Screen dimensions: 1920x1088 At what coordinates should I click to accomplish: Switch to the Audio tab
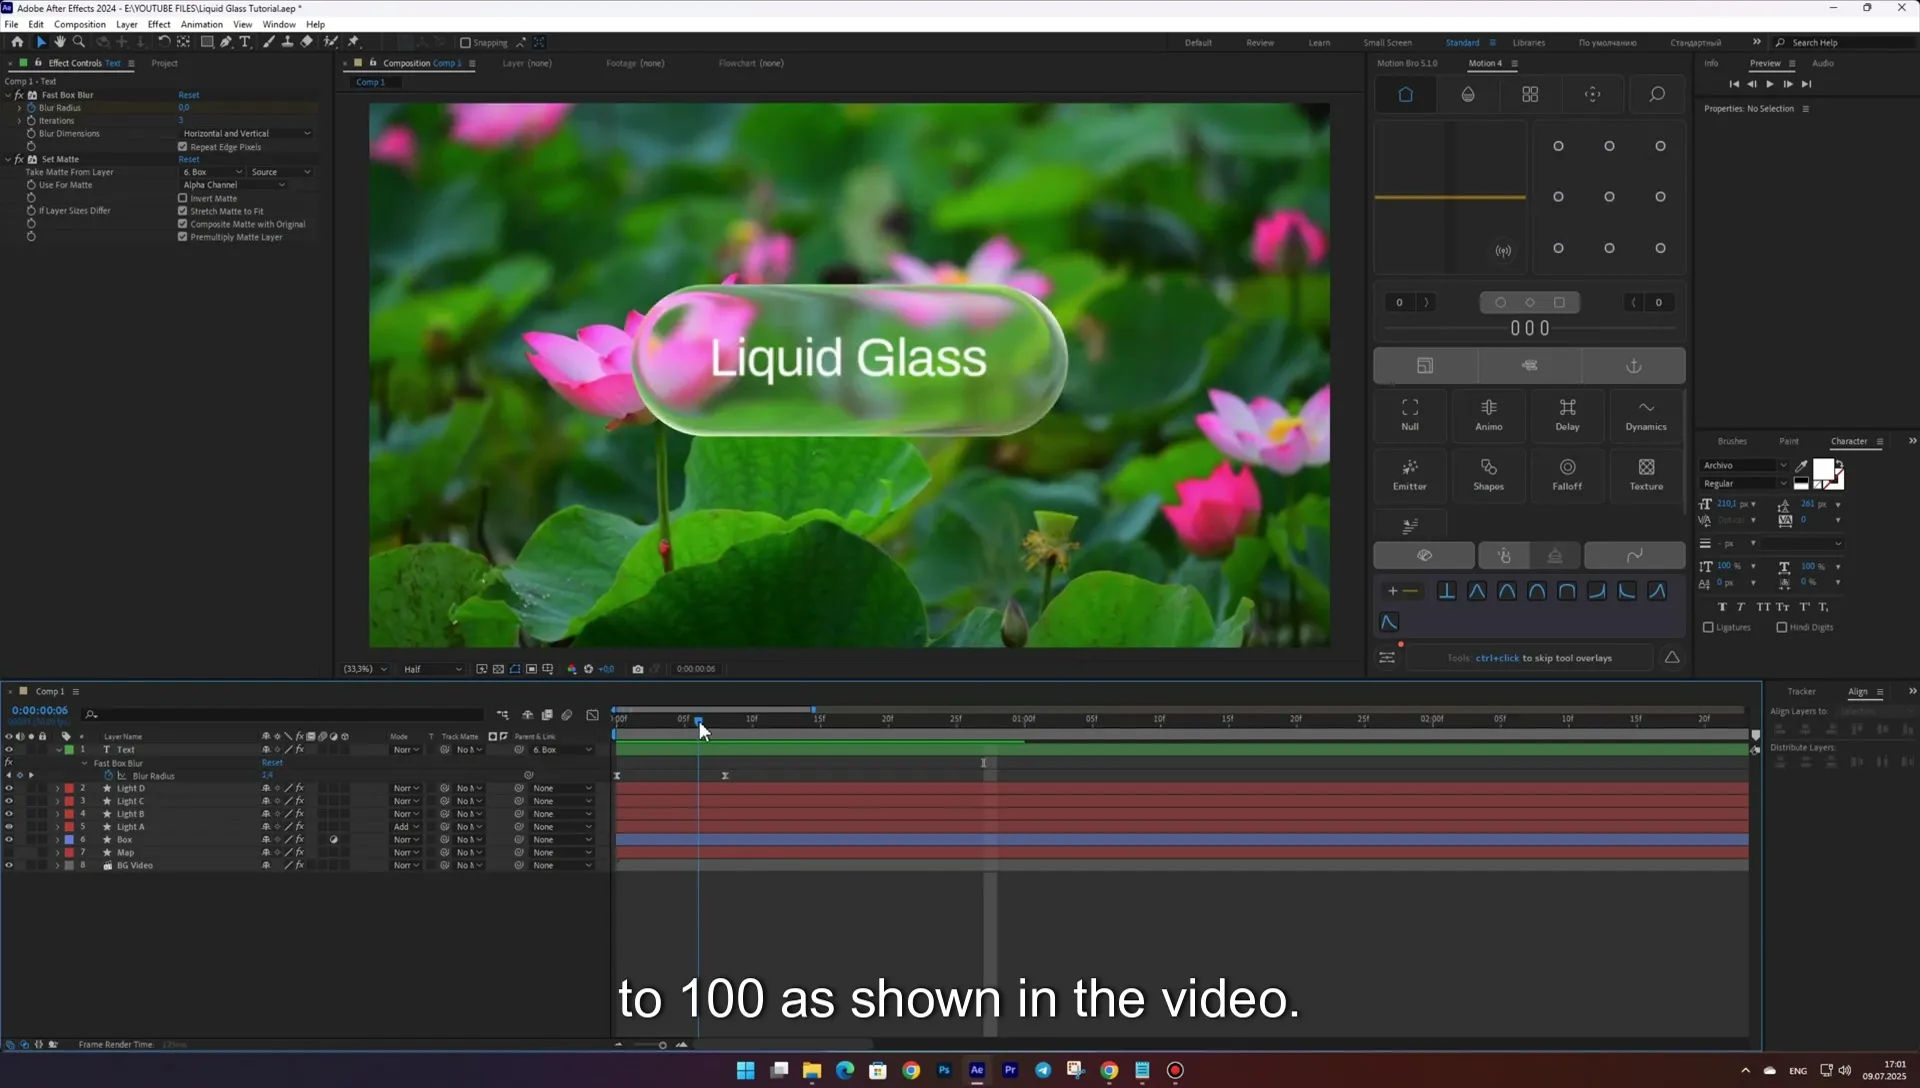pyautogui.click(x=1823, y=63)
